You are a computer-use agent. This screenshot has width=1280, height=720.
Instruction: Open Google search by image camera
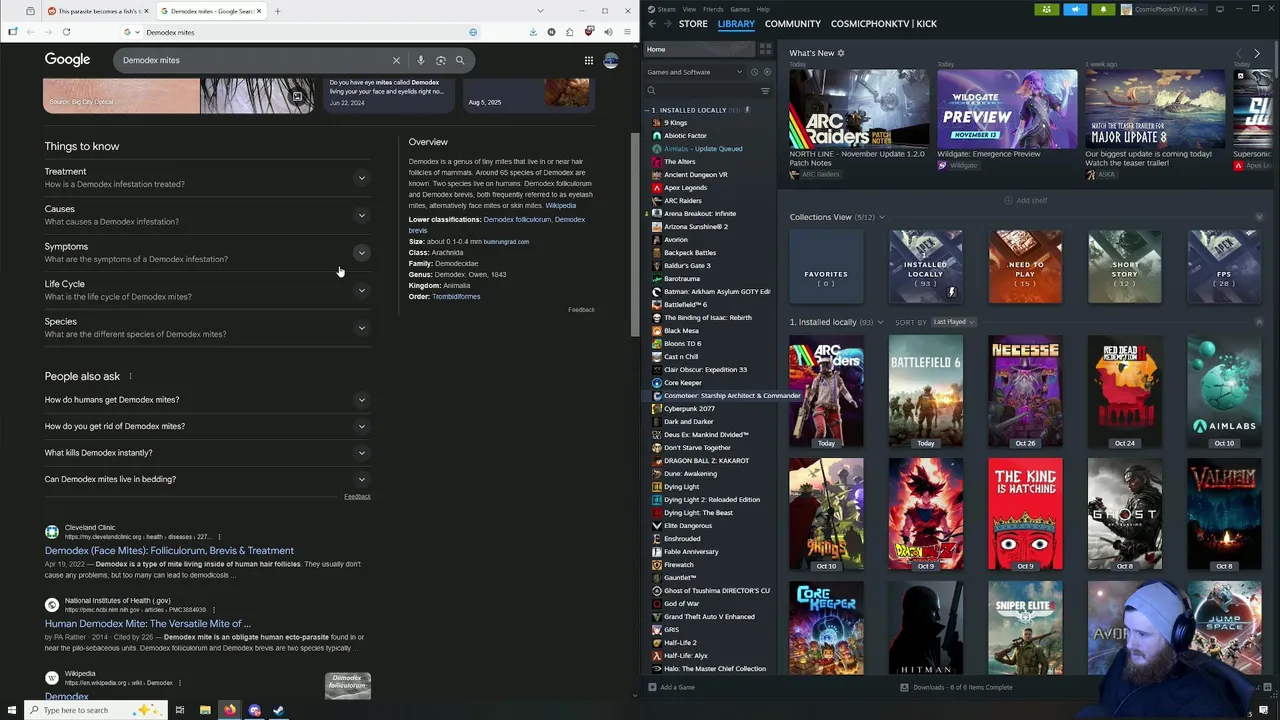click(440, 60)
